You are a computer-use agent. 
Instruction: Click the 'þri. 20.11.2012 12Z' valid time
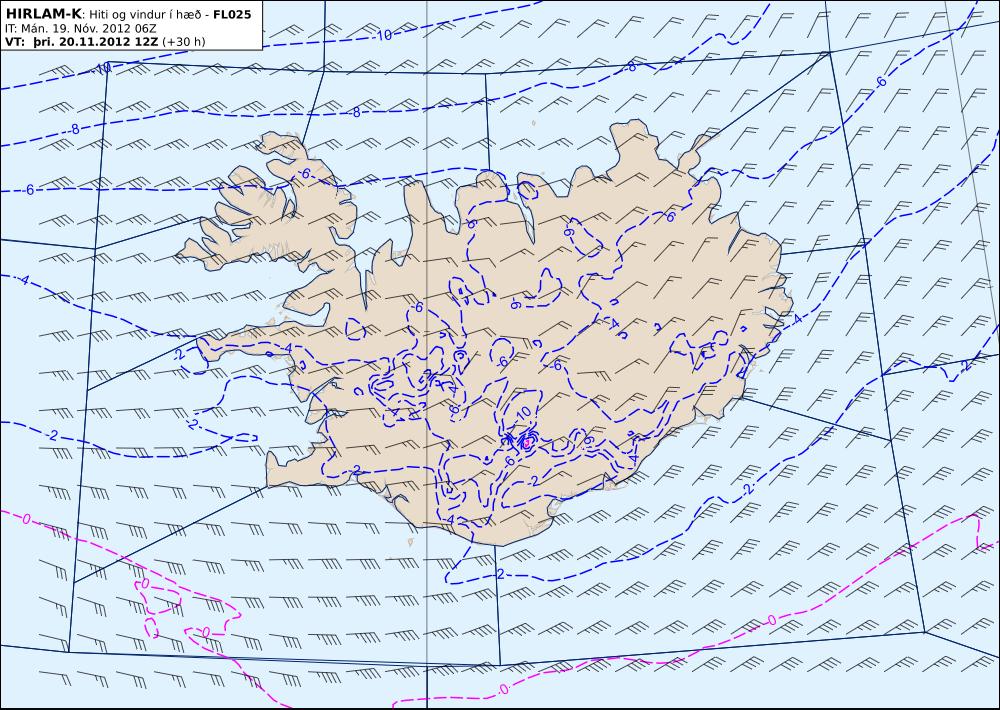click(x=96, y=42)
